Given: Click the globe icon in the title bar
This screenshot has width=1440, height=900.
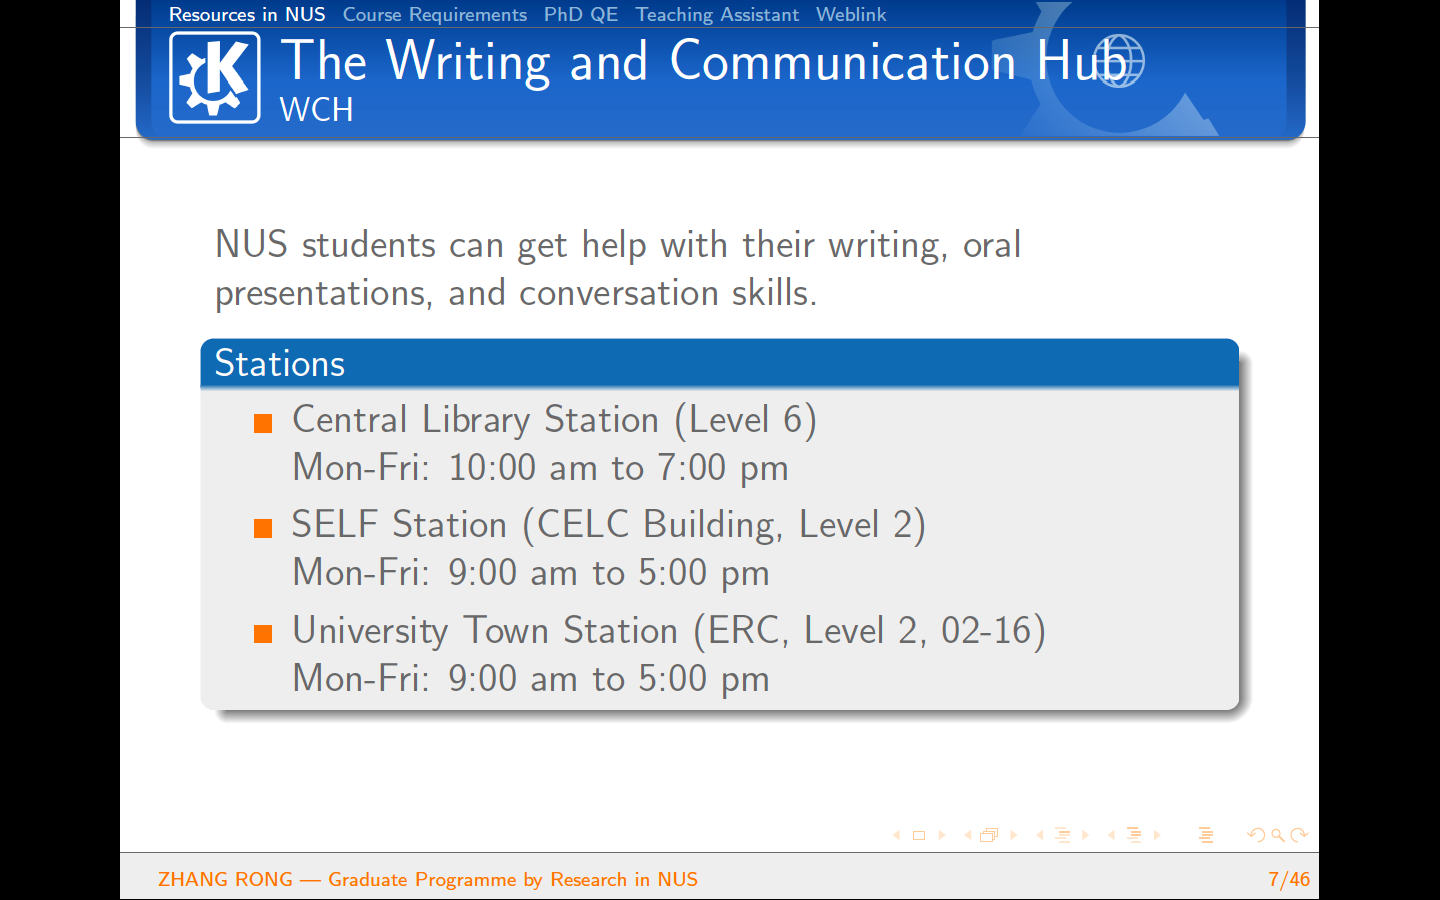Looking at the screenshot, I should pyautogui.click(x=1118, y=61).
